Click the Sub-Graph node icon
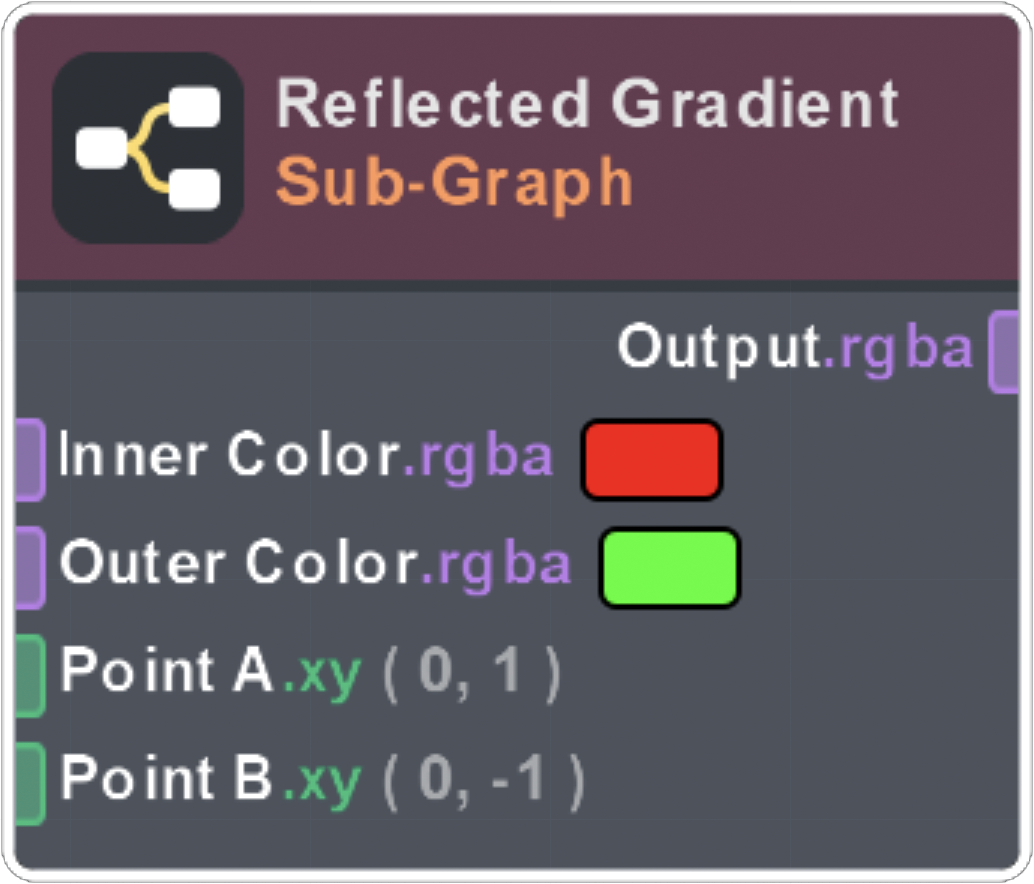 click(x=148, y=148)
